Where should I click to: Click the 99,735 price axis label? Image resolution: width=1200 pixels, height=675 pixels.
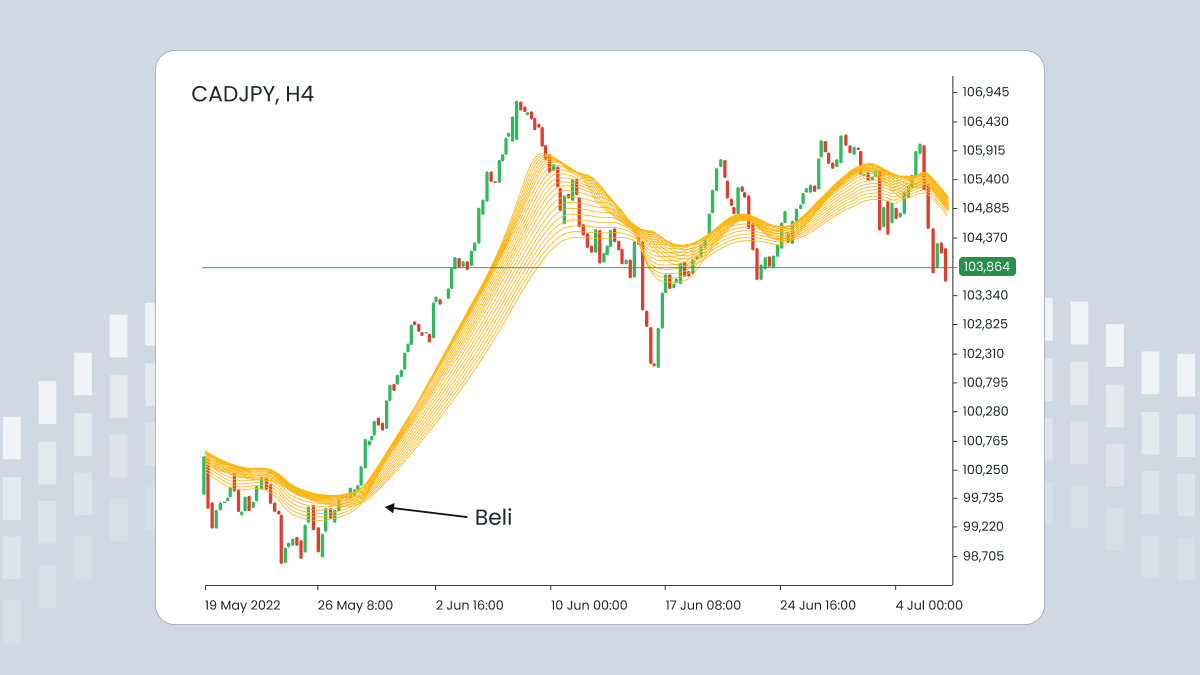pyautogui.click(x=986, y=498)
